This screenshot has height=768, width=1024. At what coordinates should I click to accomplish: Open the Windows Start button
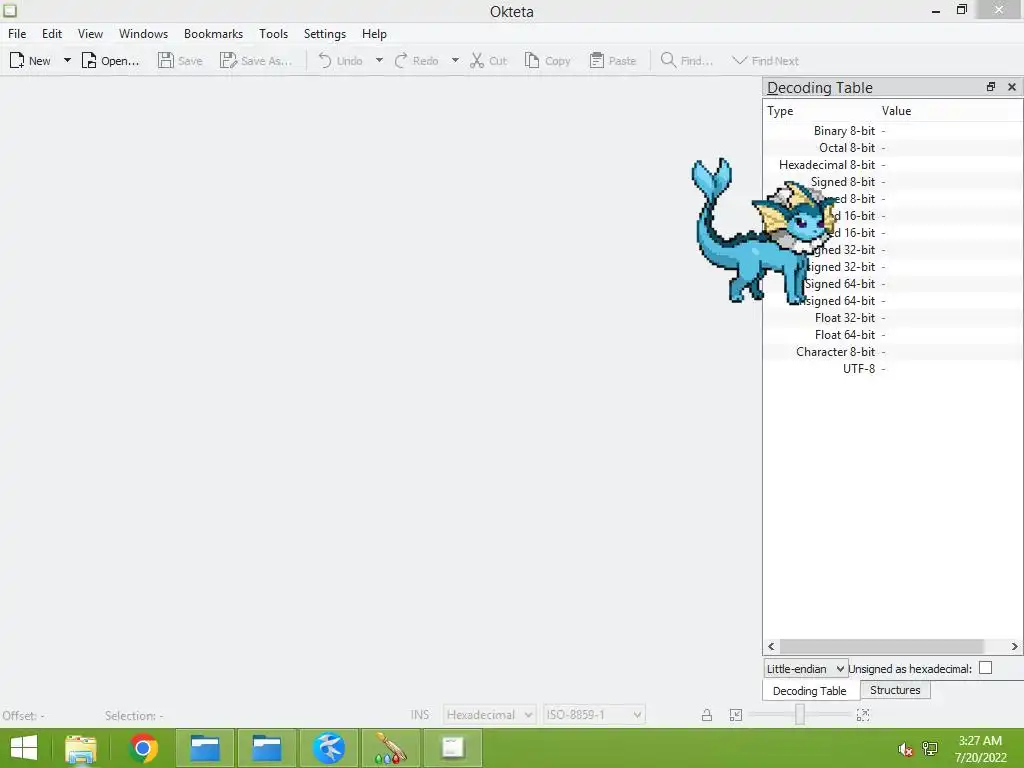coord(24,748)
